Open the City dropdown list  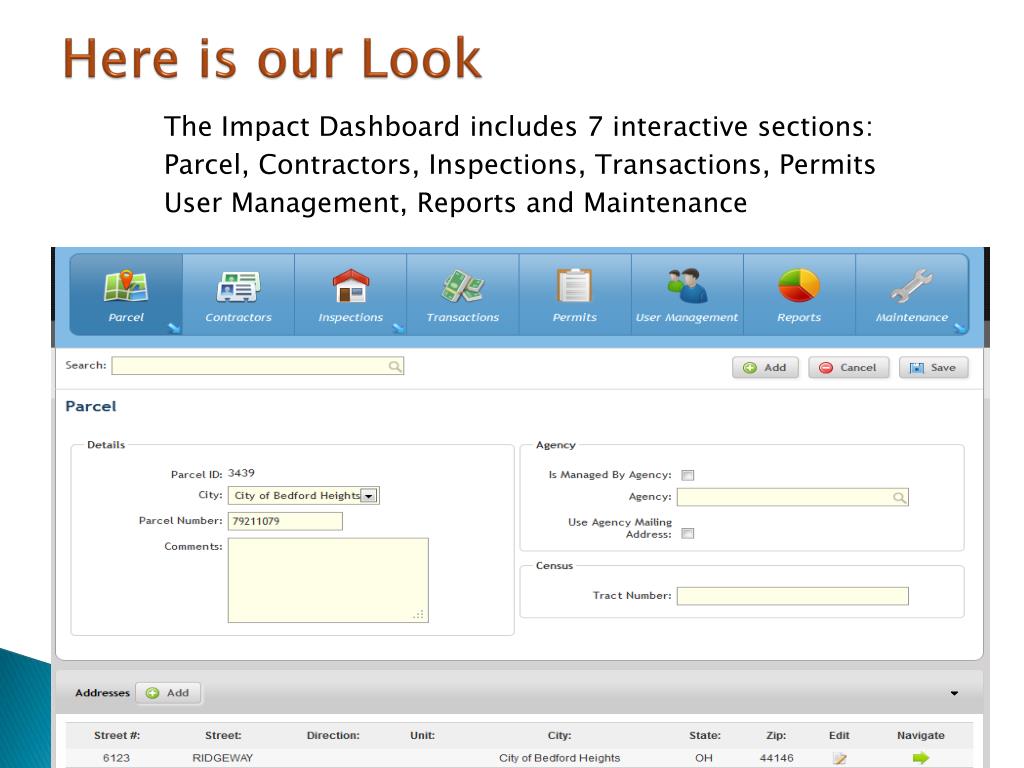click(x=369, y=496)
